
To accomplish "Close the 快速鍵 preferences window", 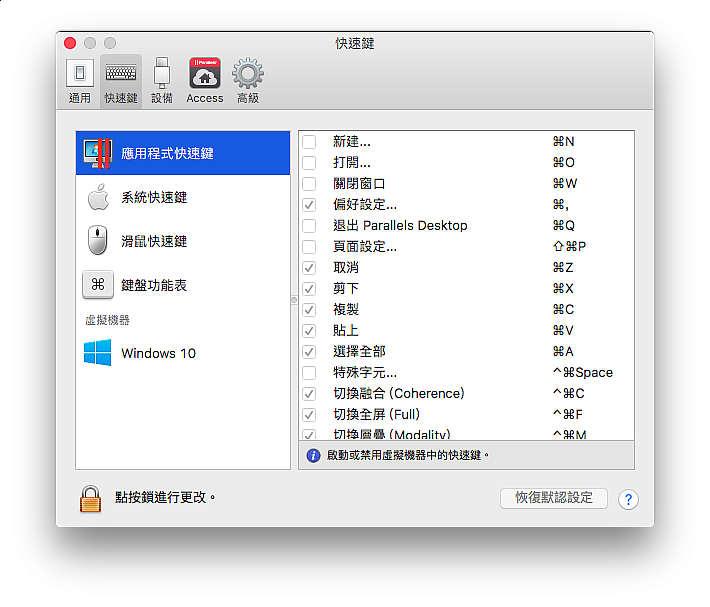I will point(70,43).
